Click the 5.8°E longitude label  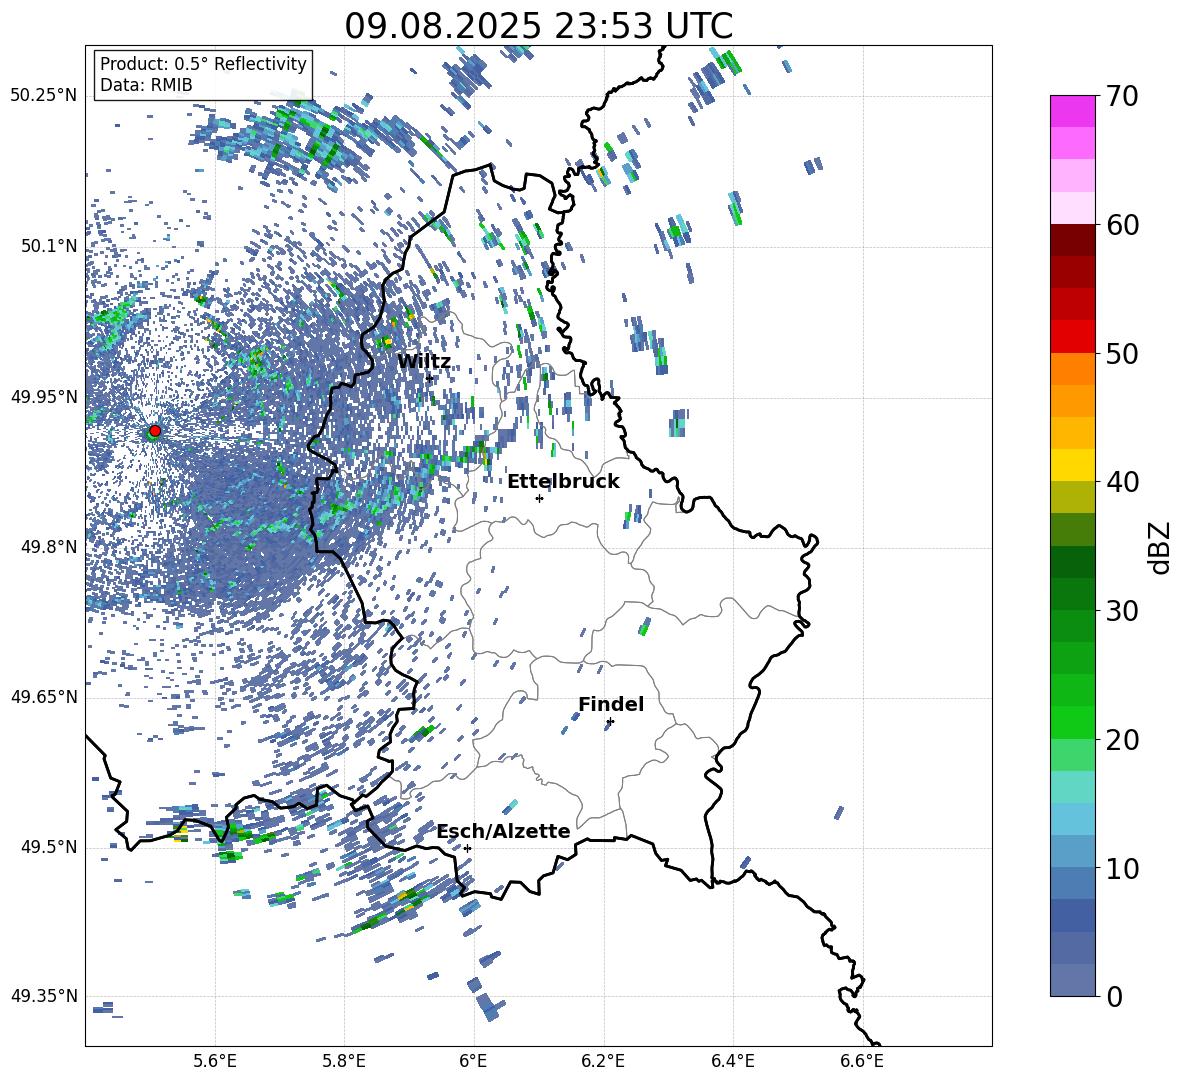click(344, 1061)
